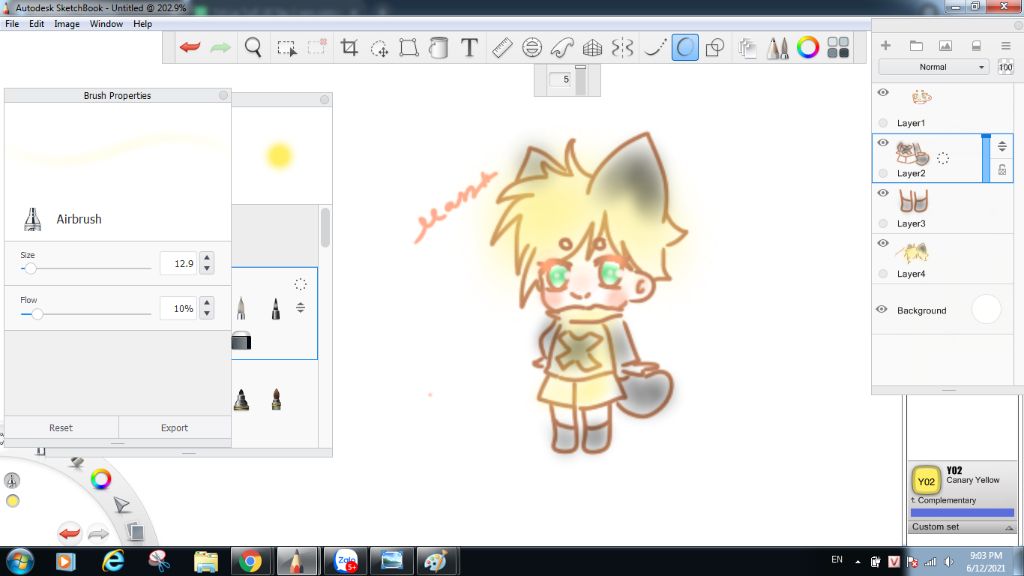Click the Size value field 12.9
This screenshot has height=576, width=1024.
point(179,263)
